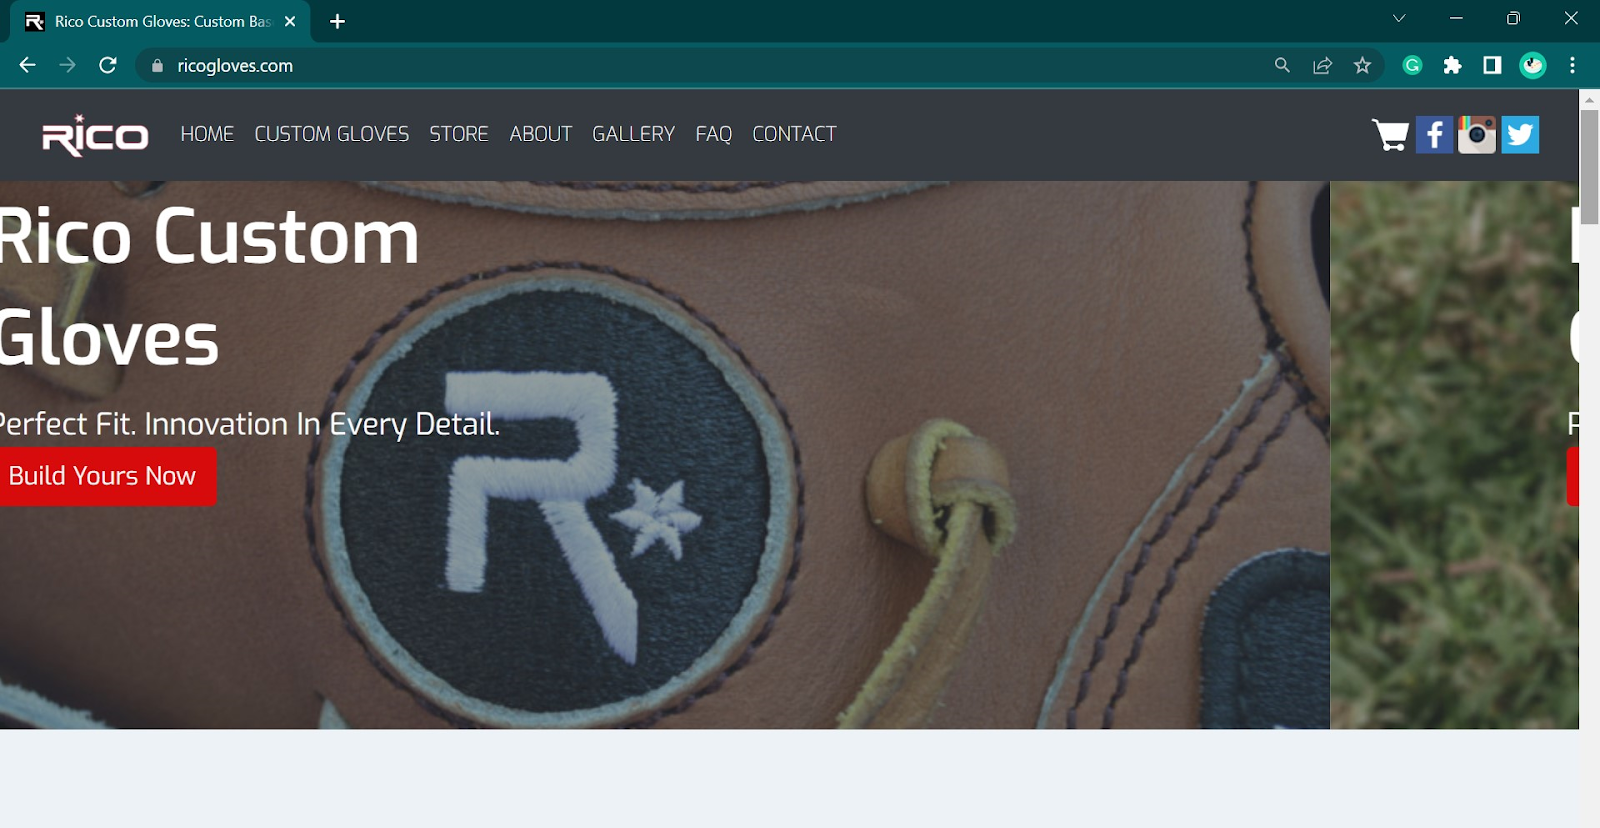1600x828 pixels.
Task: Open the CUSTOM GLOVES menu item
Action: coord(331,134)
